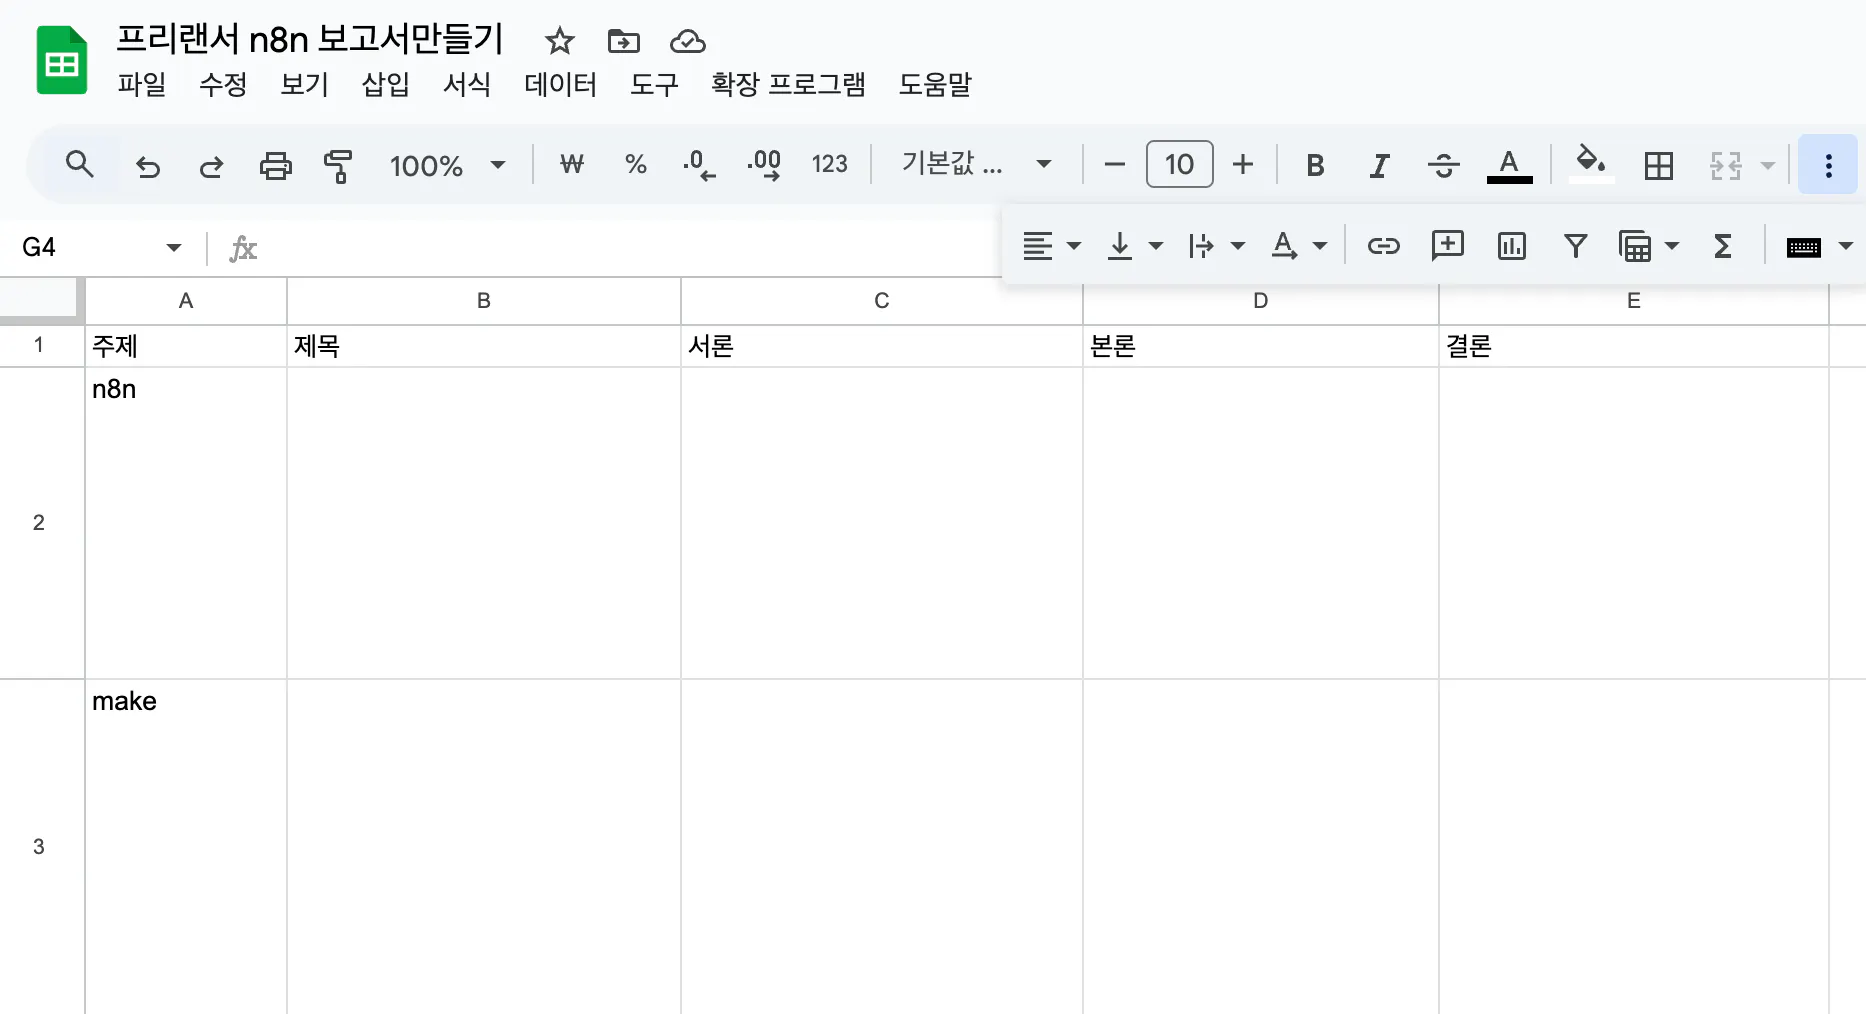Image resolution: width=1866 pixels, height=1014 pixels.
Task: Move document to folder icon
Action: pos(623,41)
